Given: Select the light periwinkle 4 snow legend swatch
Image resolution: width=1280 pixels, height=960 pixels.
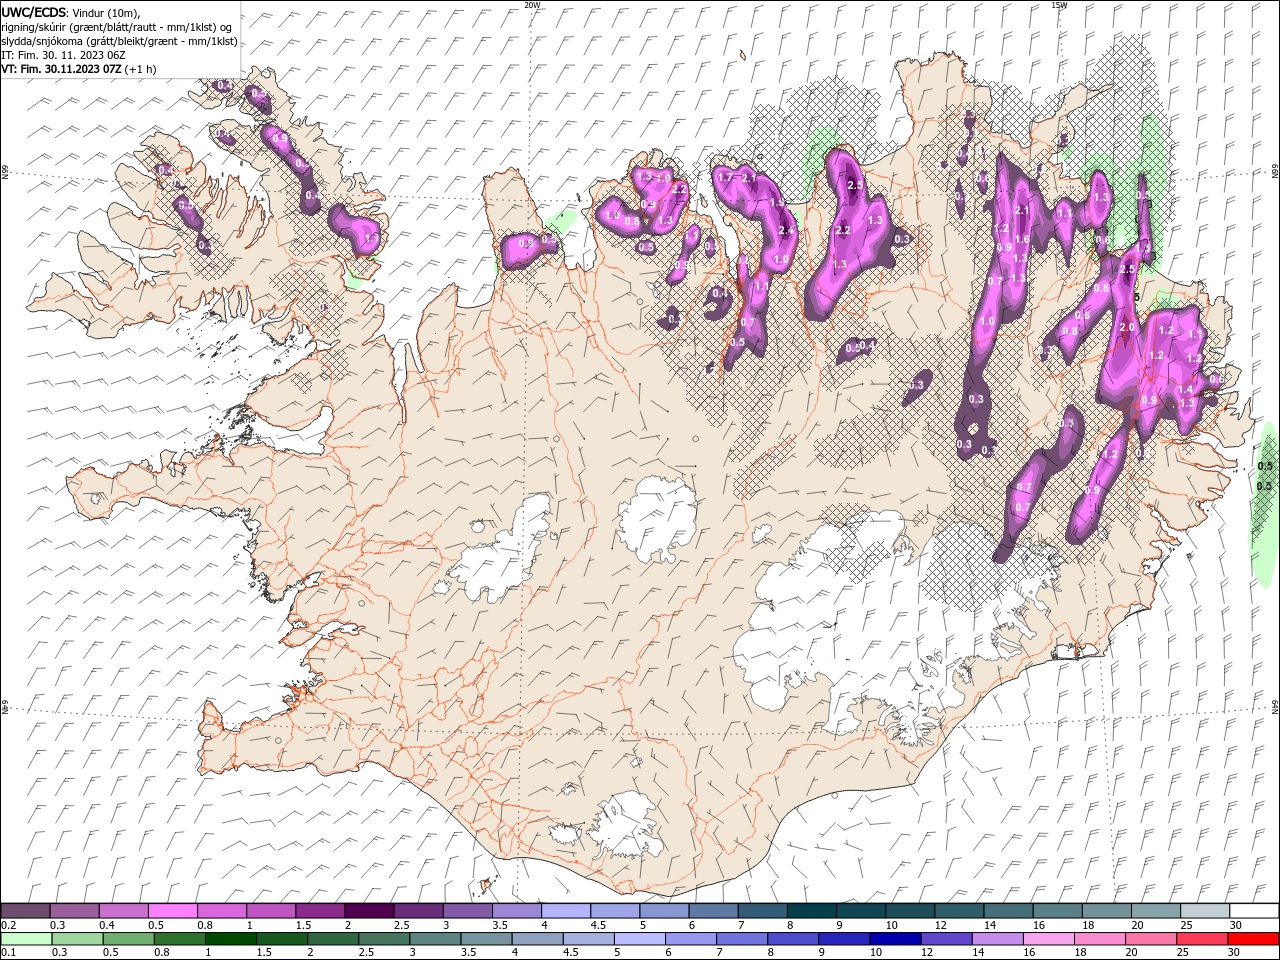Looking at the screenshot, I should [x=565, y=911].
